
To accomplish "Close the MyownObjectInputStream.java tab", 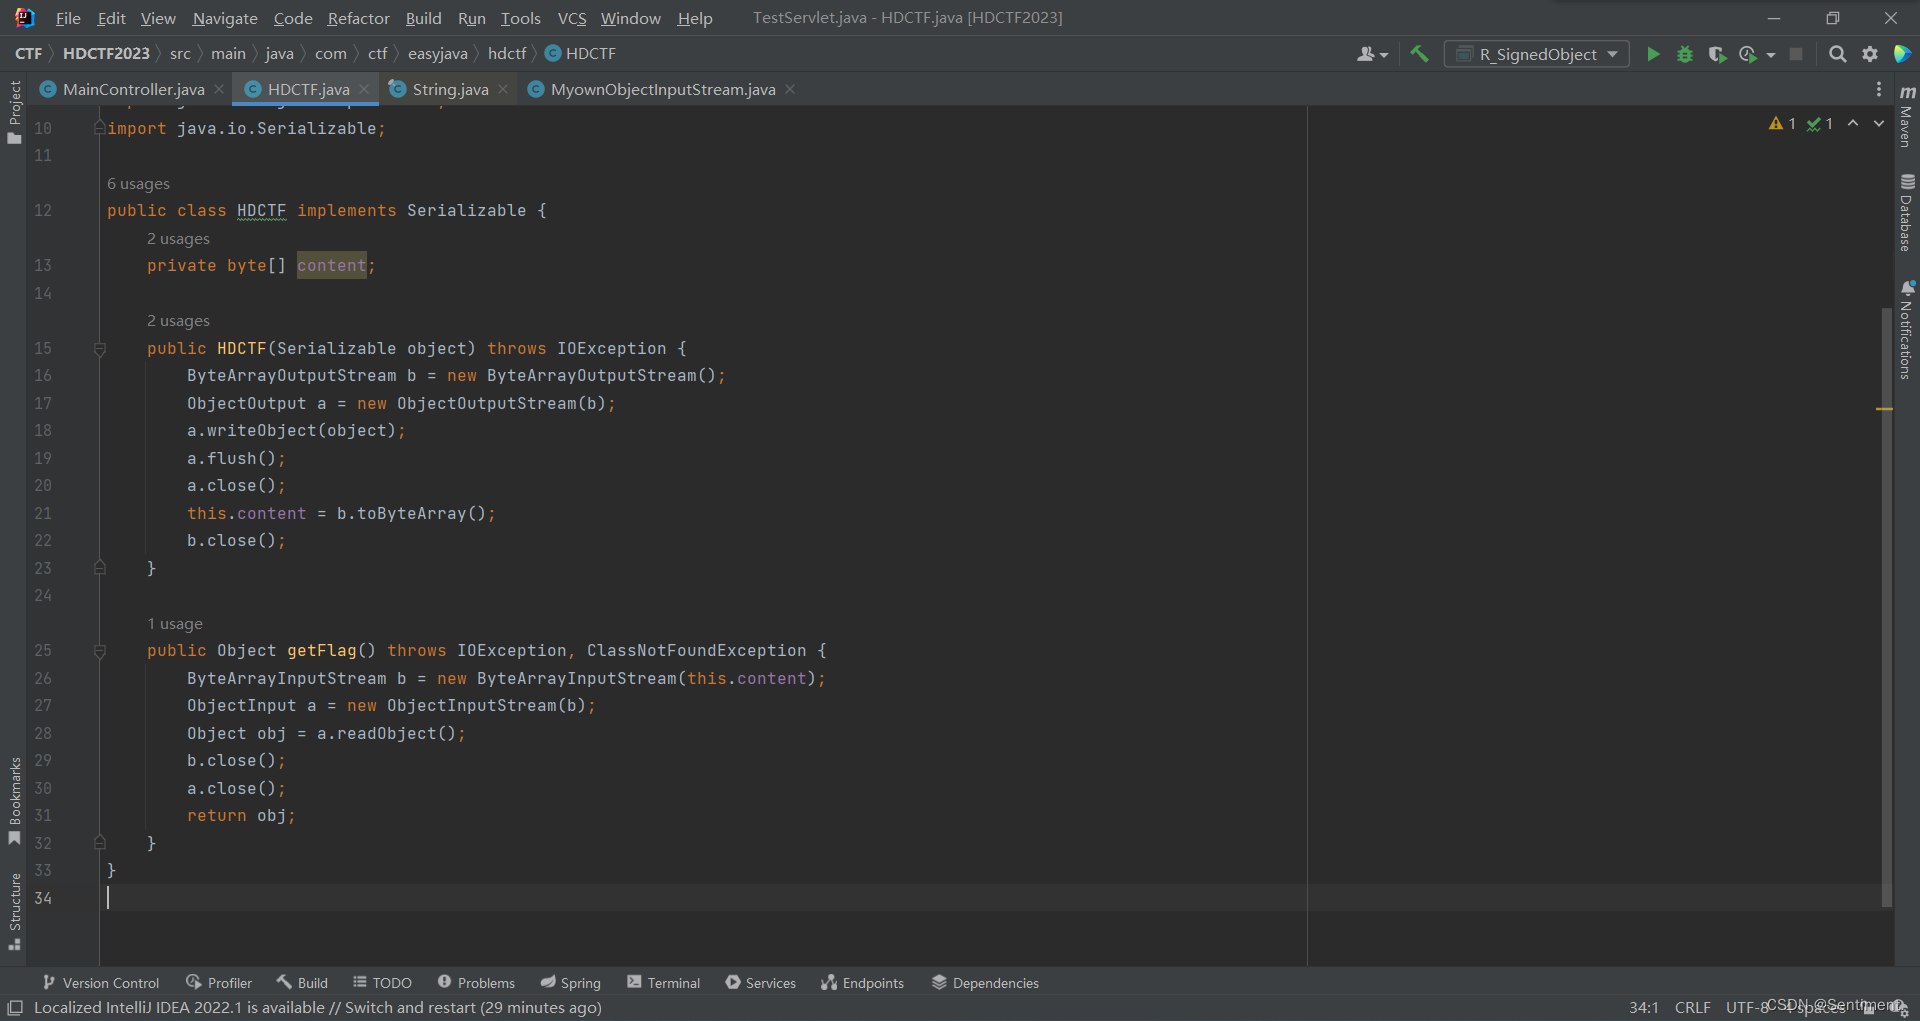I will (x=790, y=89).
